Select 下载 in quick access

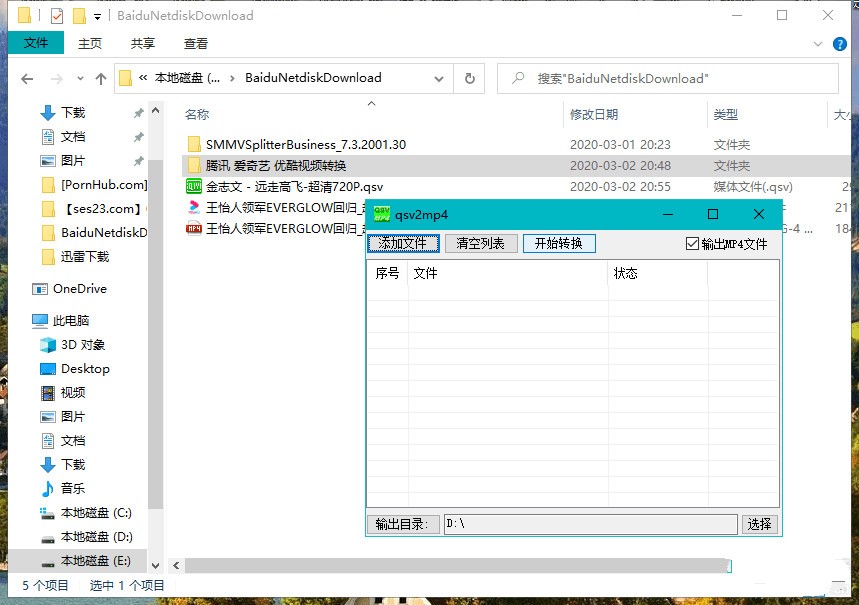(73, 113)
